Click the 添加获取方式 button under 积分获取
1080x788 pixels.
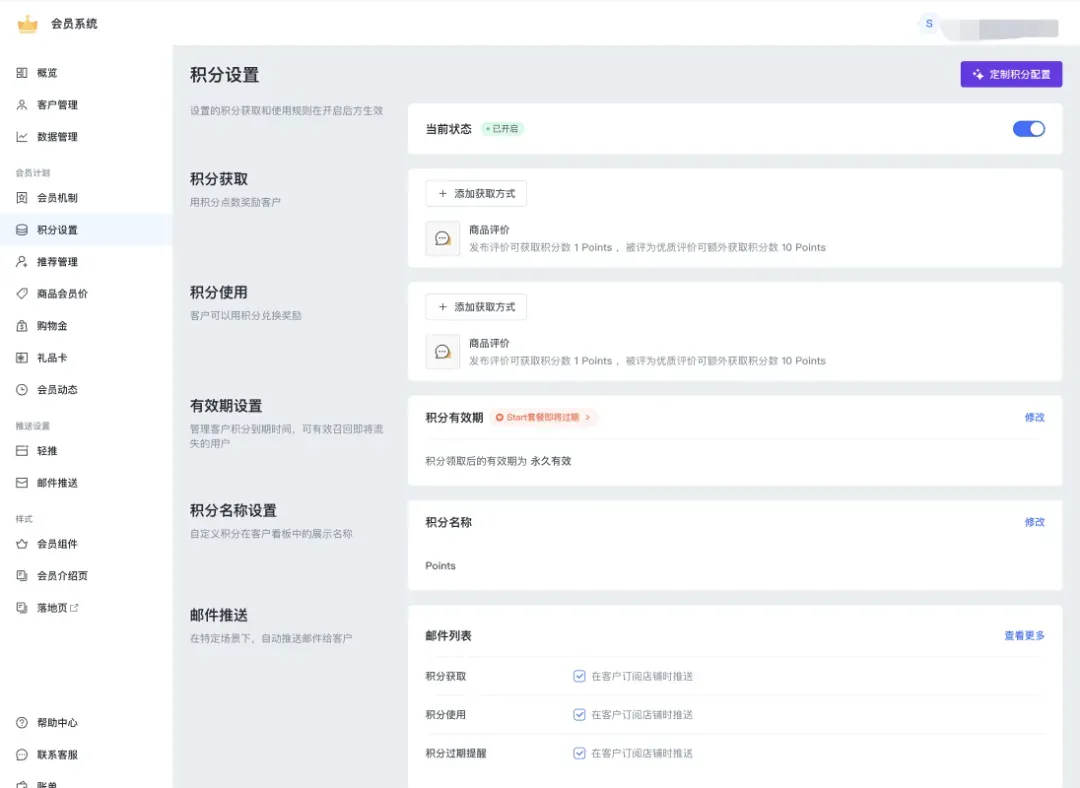[x=477, y=193]
